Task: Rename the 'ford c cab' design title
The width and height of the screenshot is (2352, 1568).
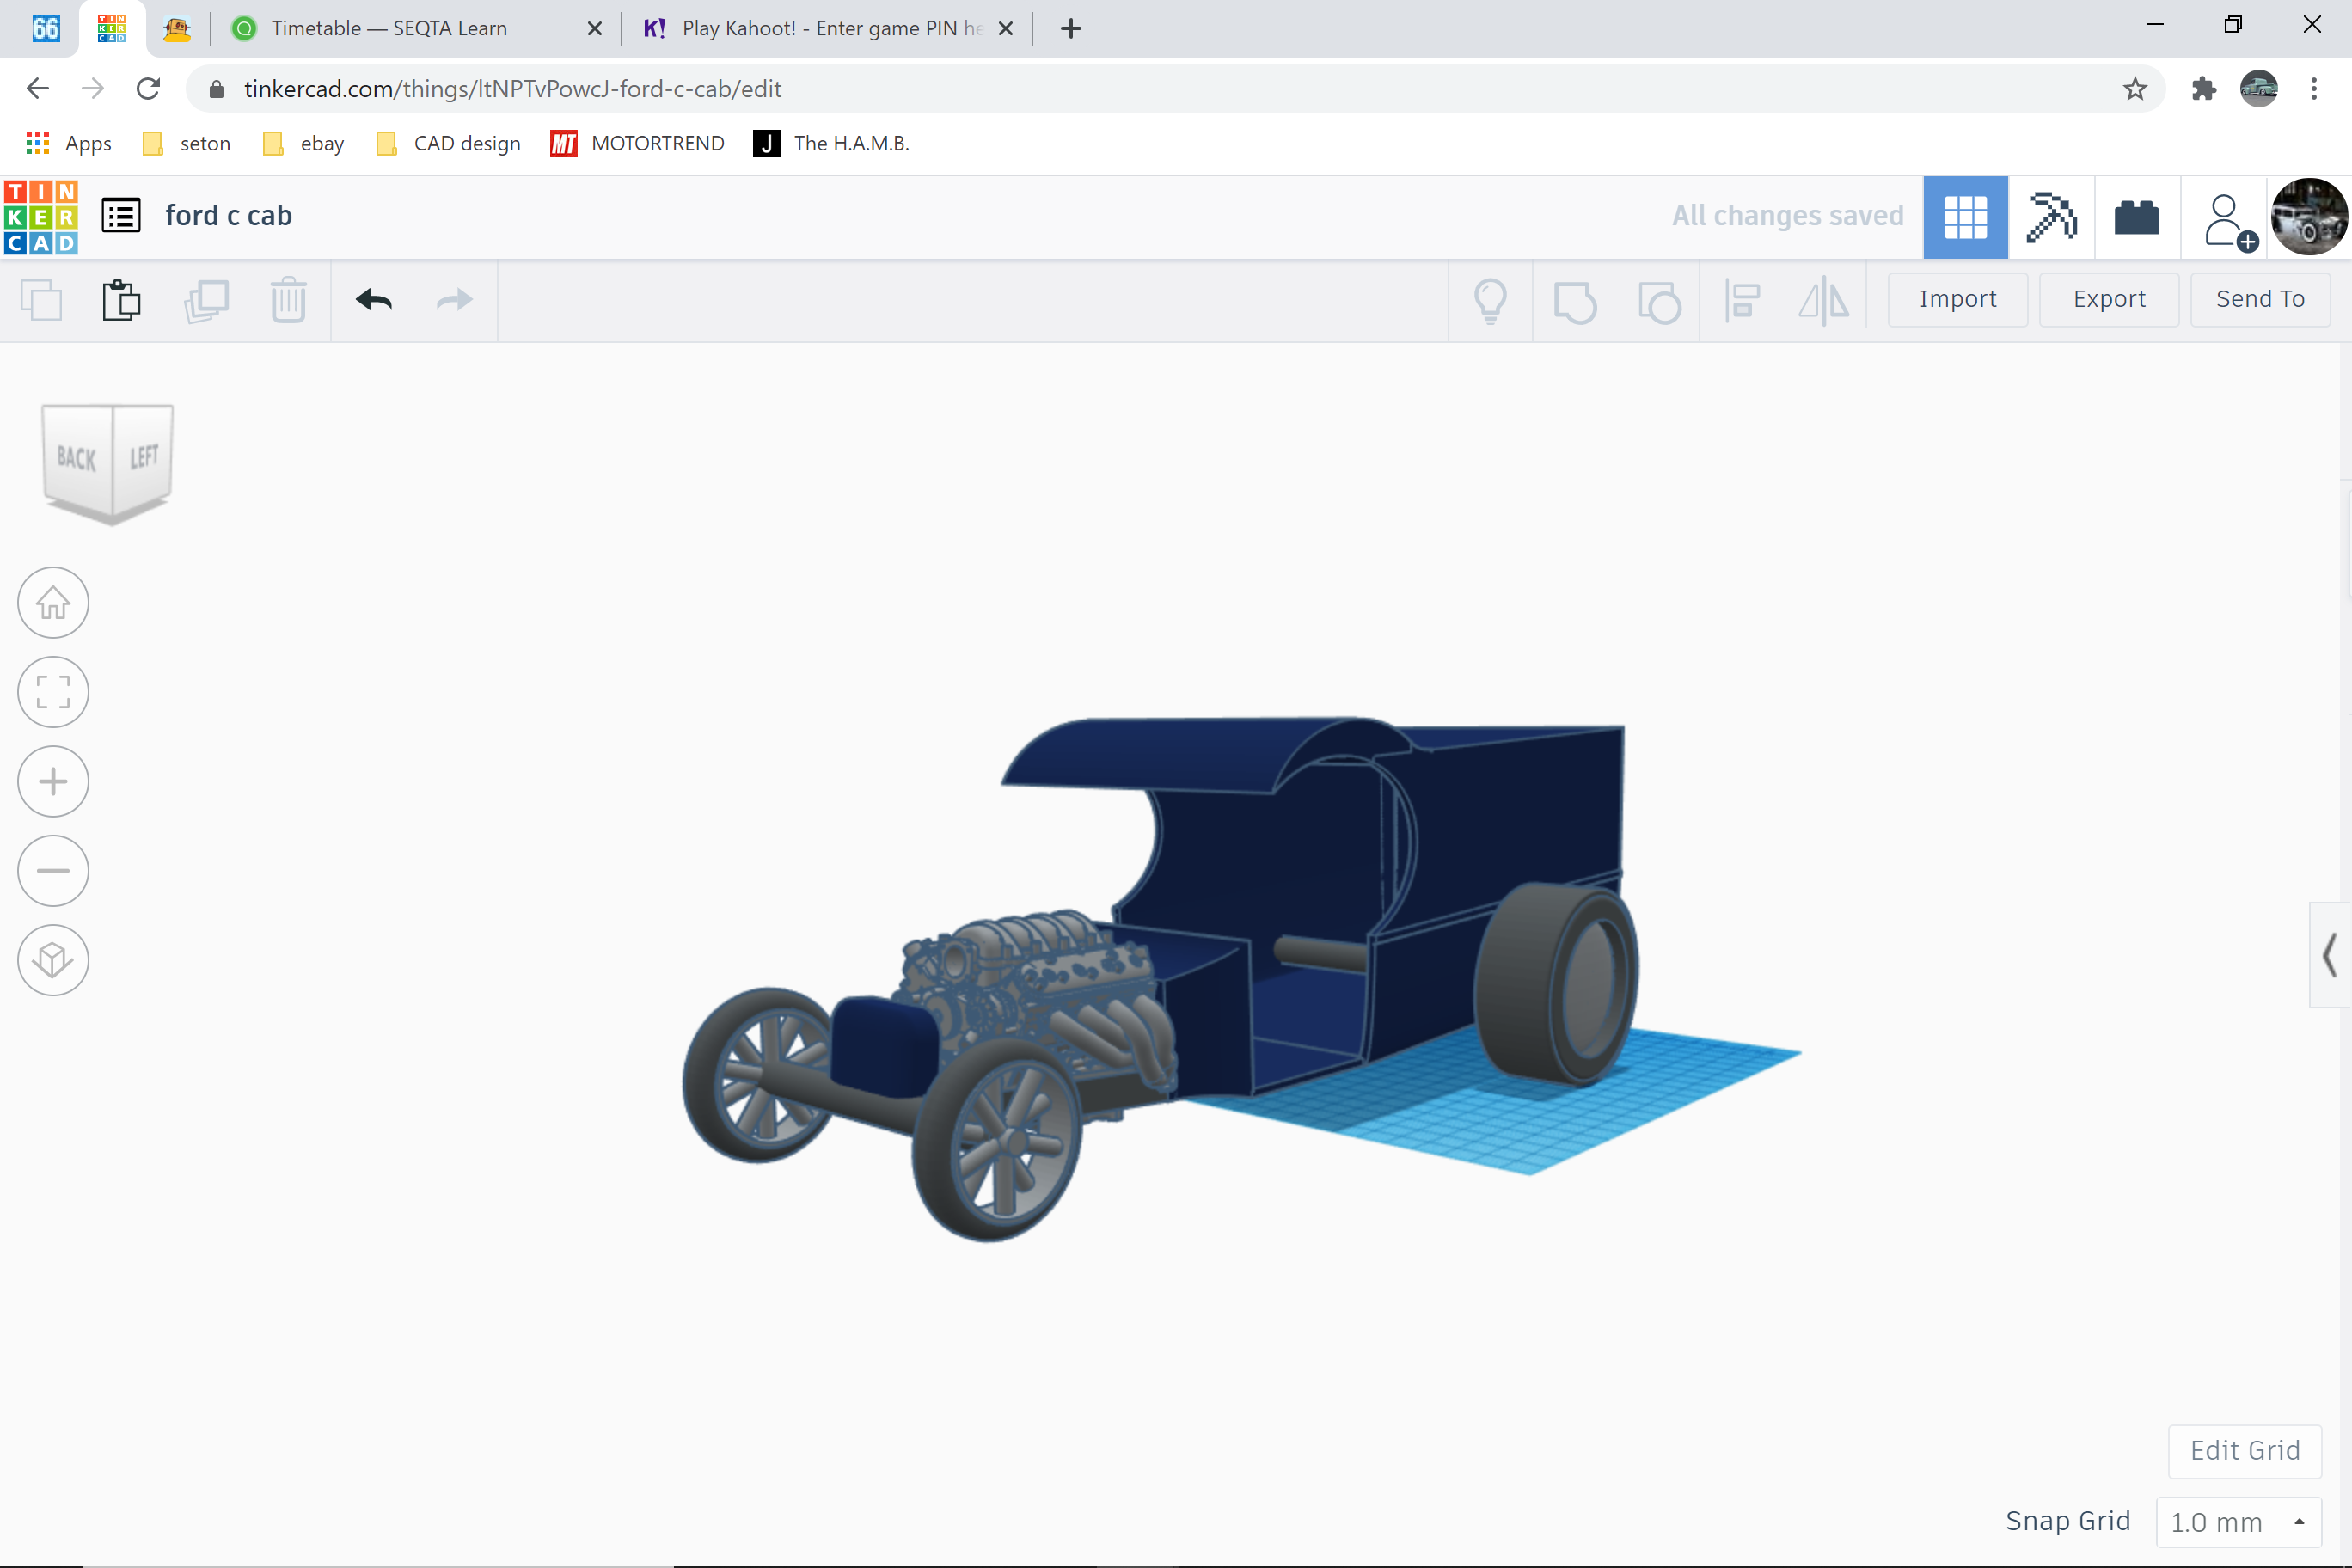Action: point(229,216)
